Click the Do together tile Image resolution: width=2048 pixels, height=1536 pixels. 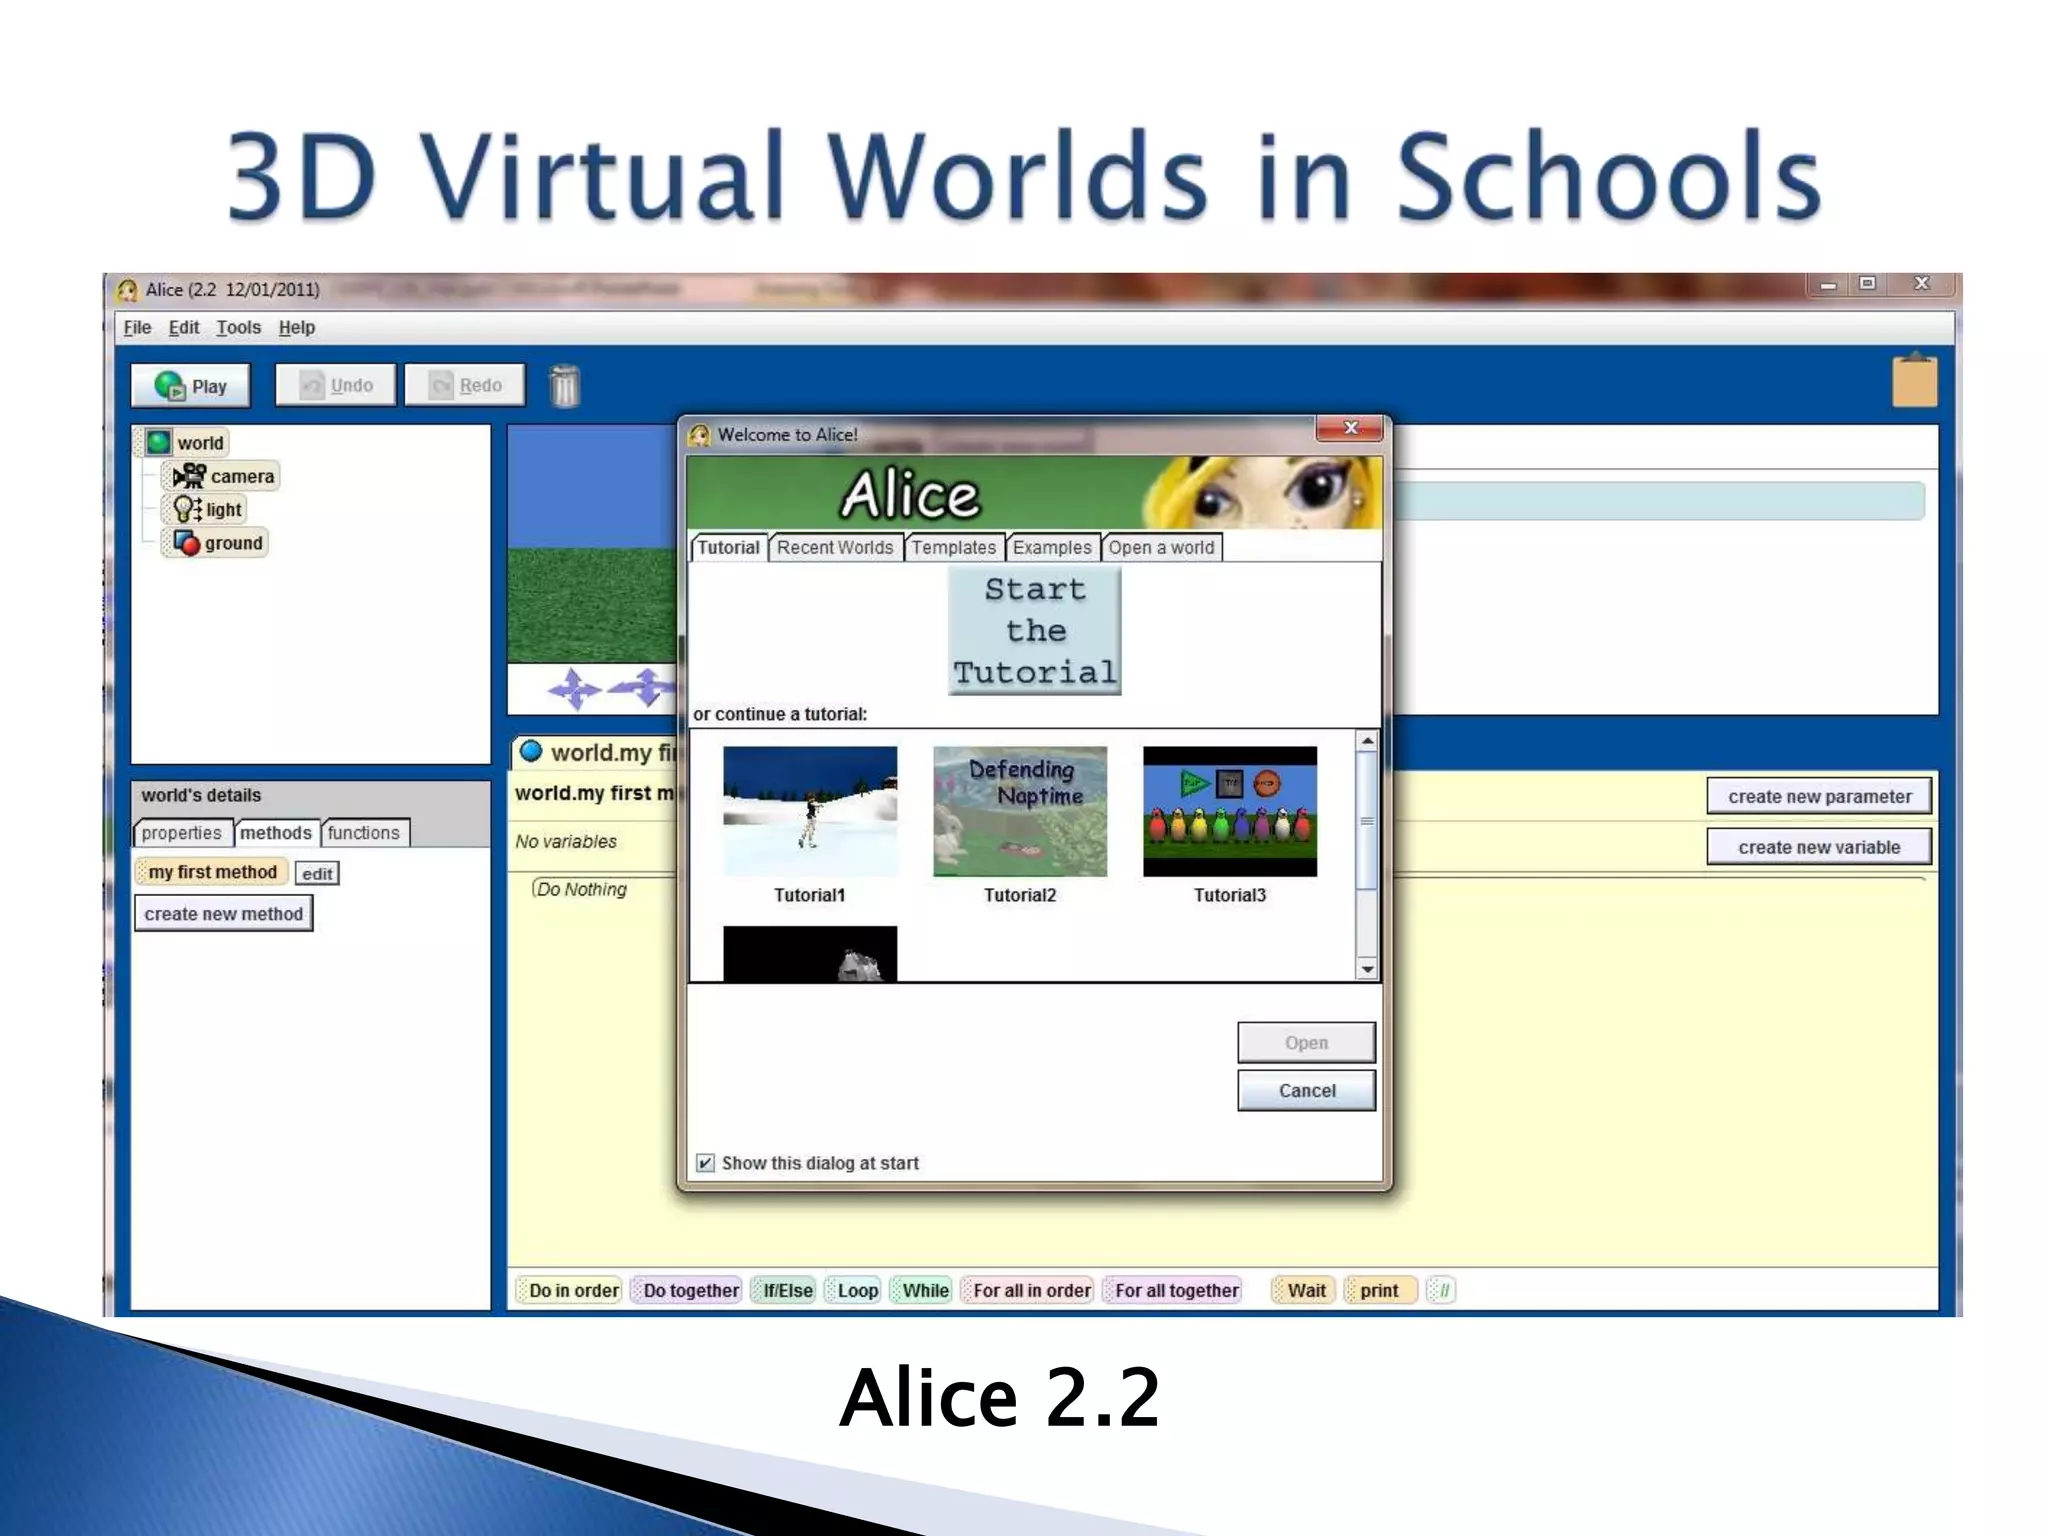pyautogui.click(x=687, y=1290)
